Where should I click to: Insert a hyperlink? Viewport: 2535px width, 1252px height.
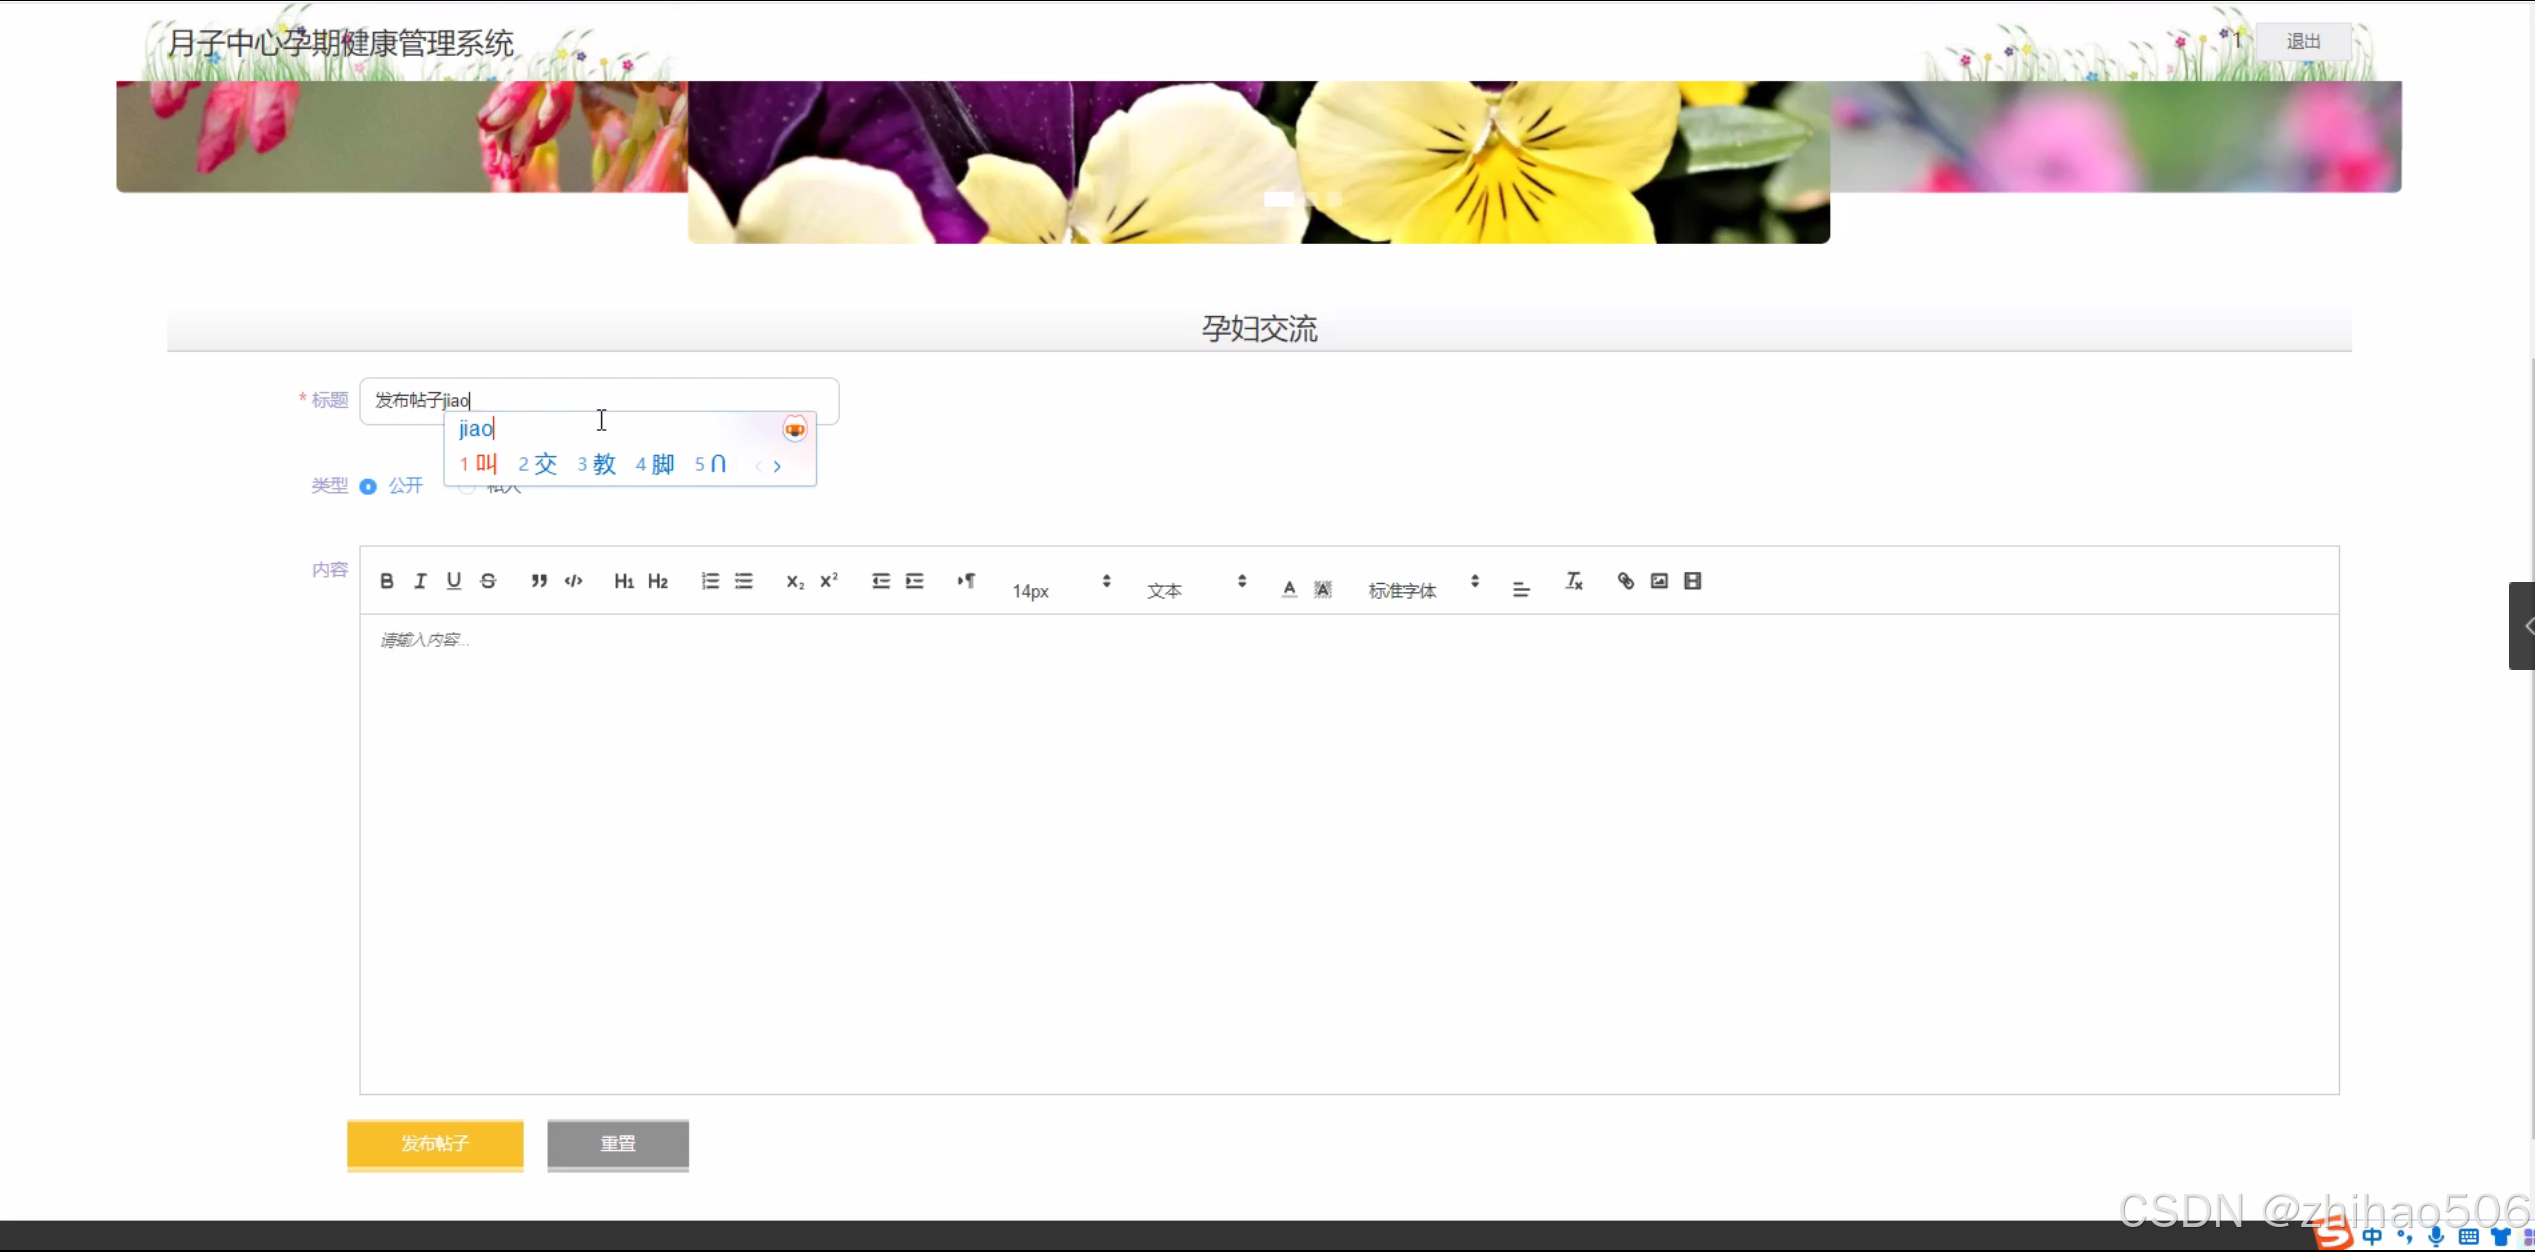pyautogui.click(x=1625, y=581)
